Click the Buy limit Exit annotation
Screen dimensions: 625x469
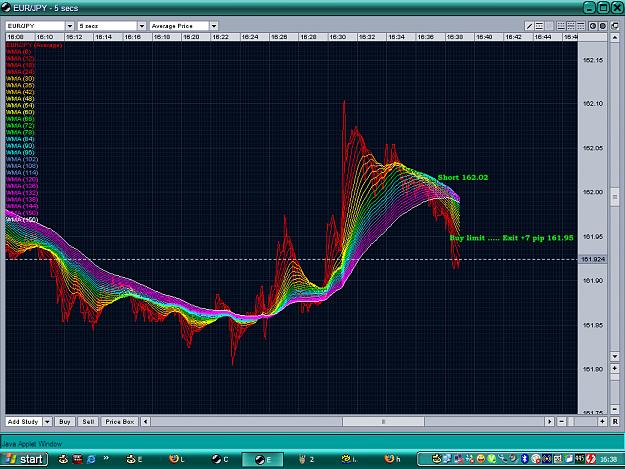click(511, 238)
